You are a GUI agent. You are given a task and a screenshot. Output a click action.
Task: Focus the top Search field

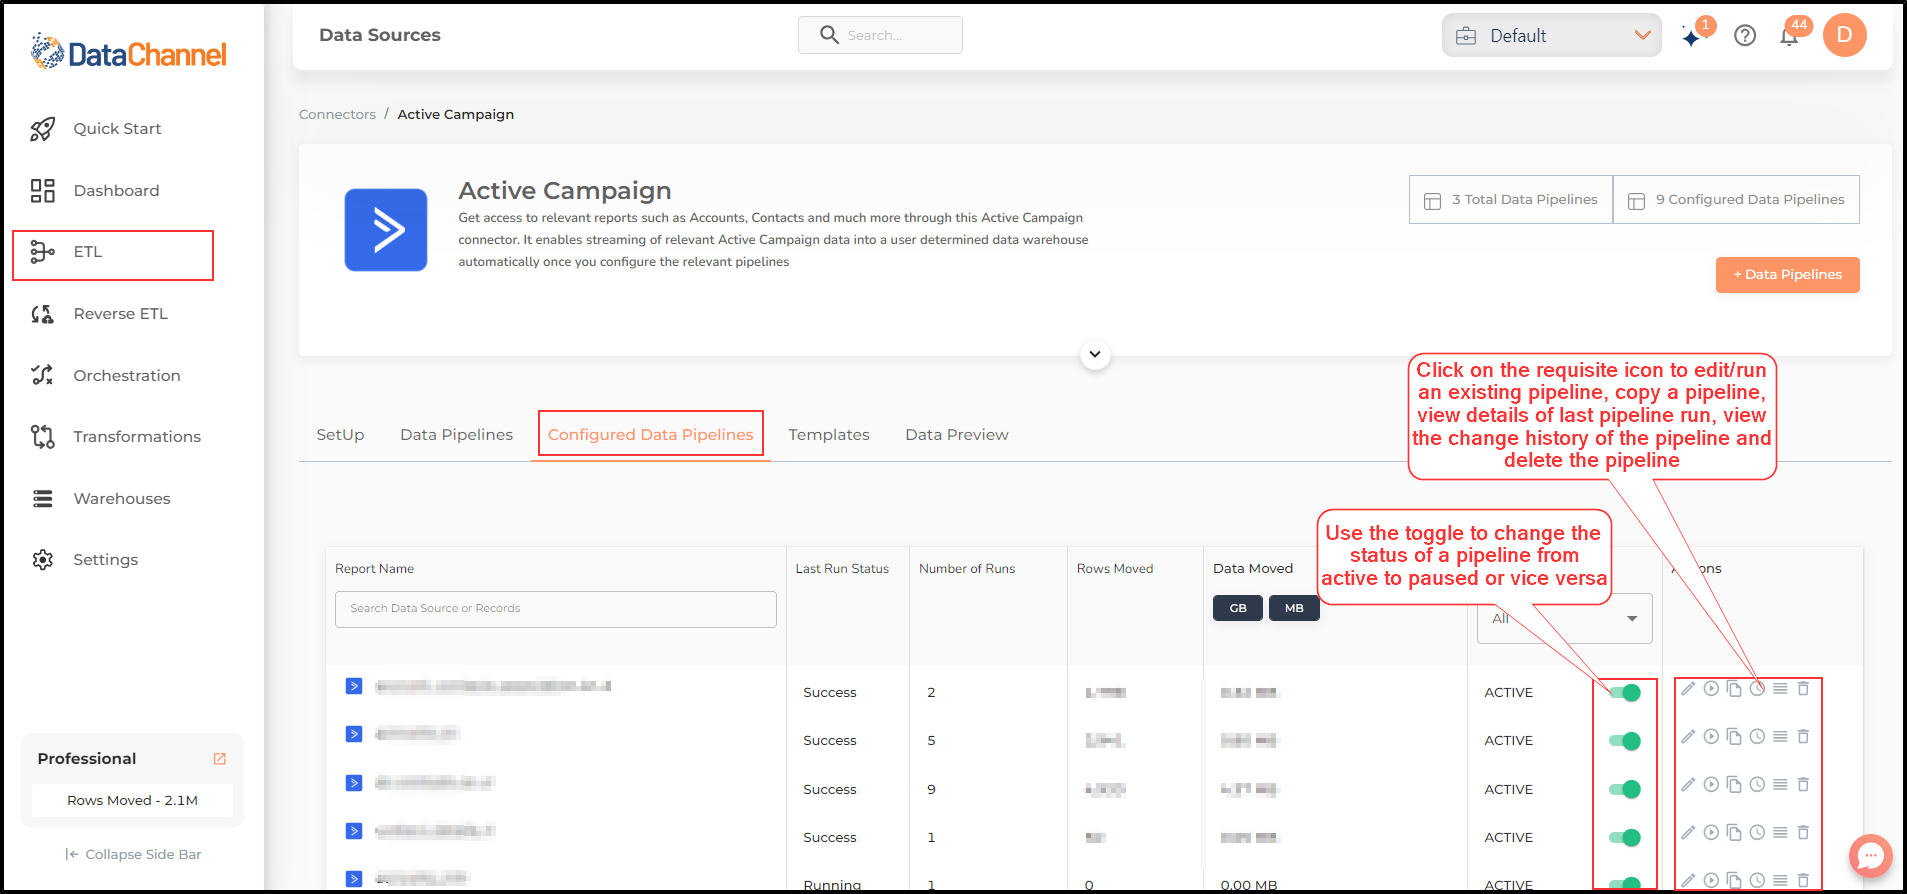click(880, 35)
